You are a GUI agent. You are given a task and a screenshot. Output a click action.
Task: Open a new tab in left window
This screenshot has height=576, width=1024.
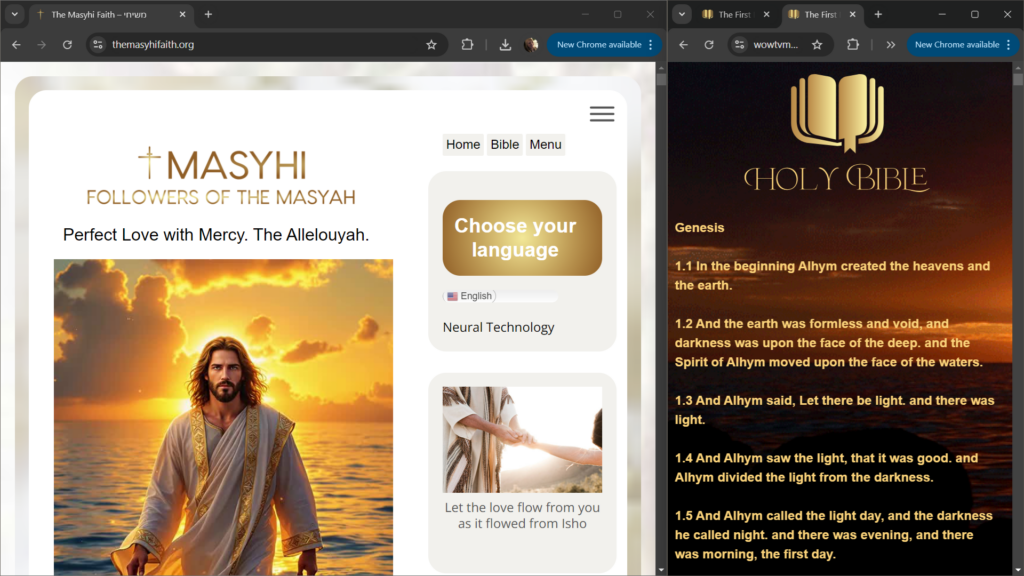[x=208, y=14]
